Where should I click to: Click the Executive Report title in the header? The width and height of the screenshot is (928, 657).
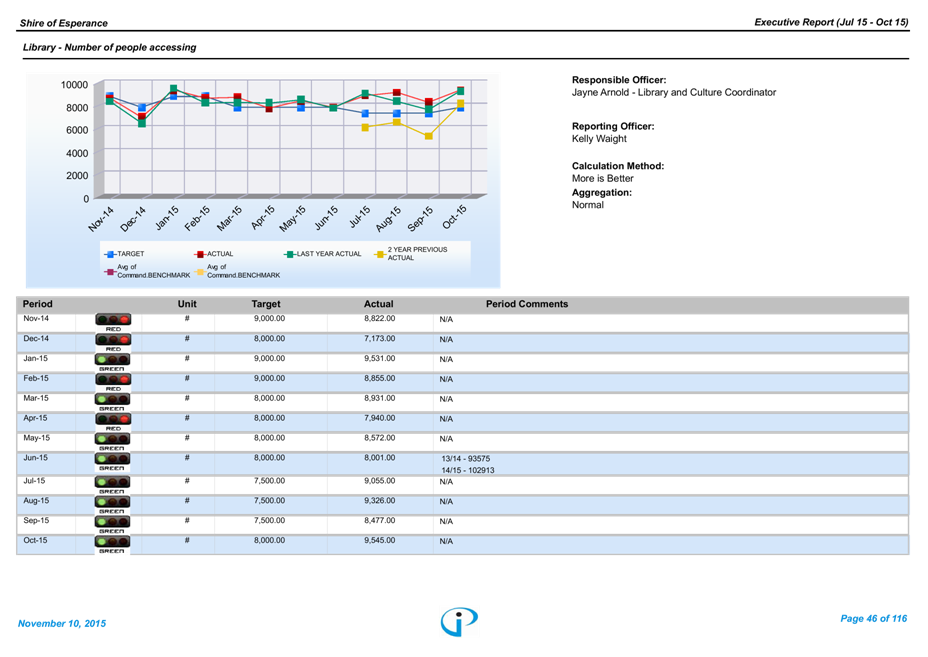(830, 22)
